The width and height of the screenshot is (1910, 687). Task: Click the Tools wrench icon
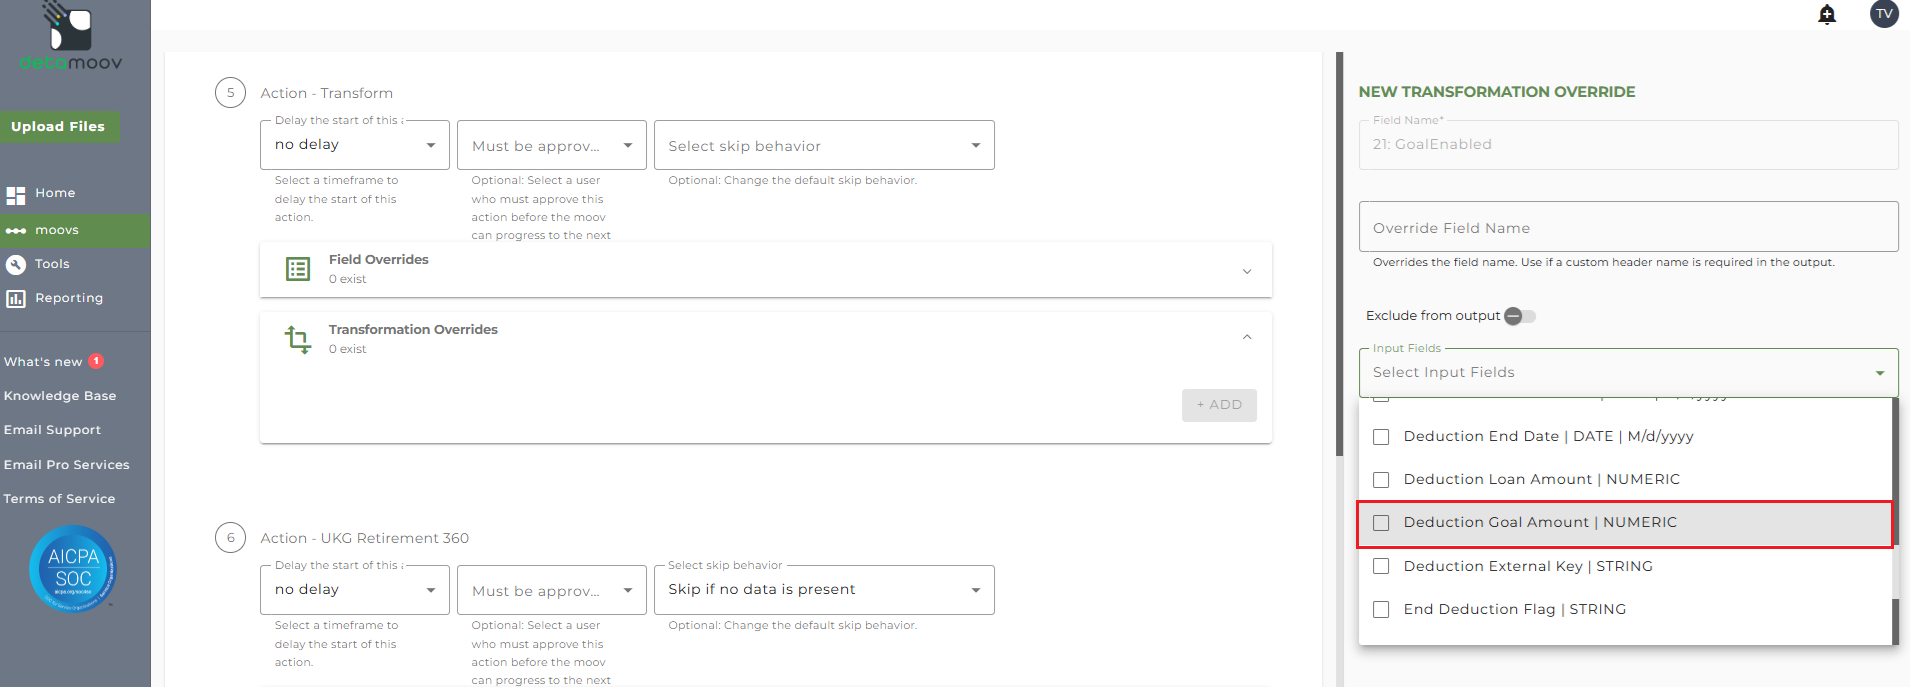tap(16, 264)
